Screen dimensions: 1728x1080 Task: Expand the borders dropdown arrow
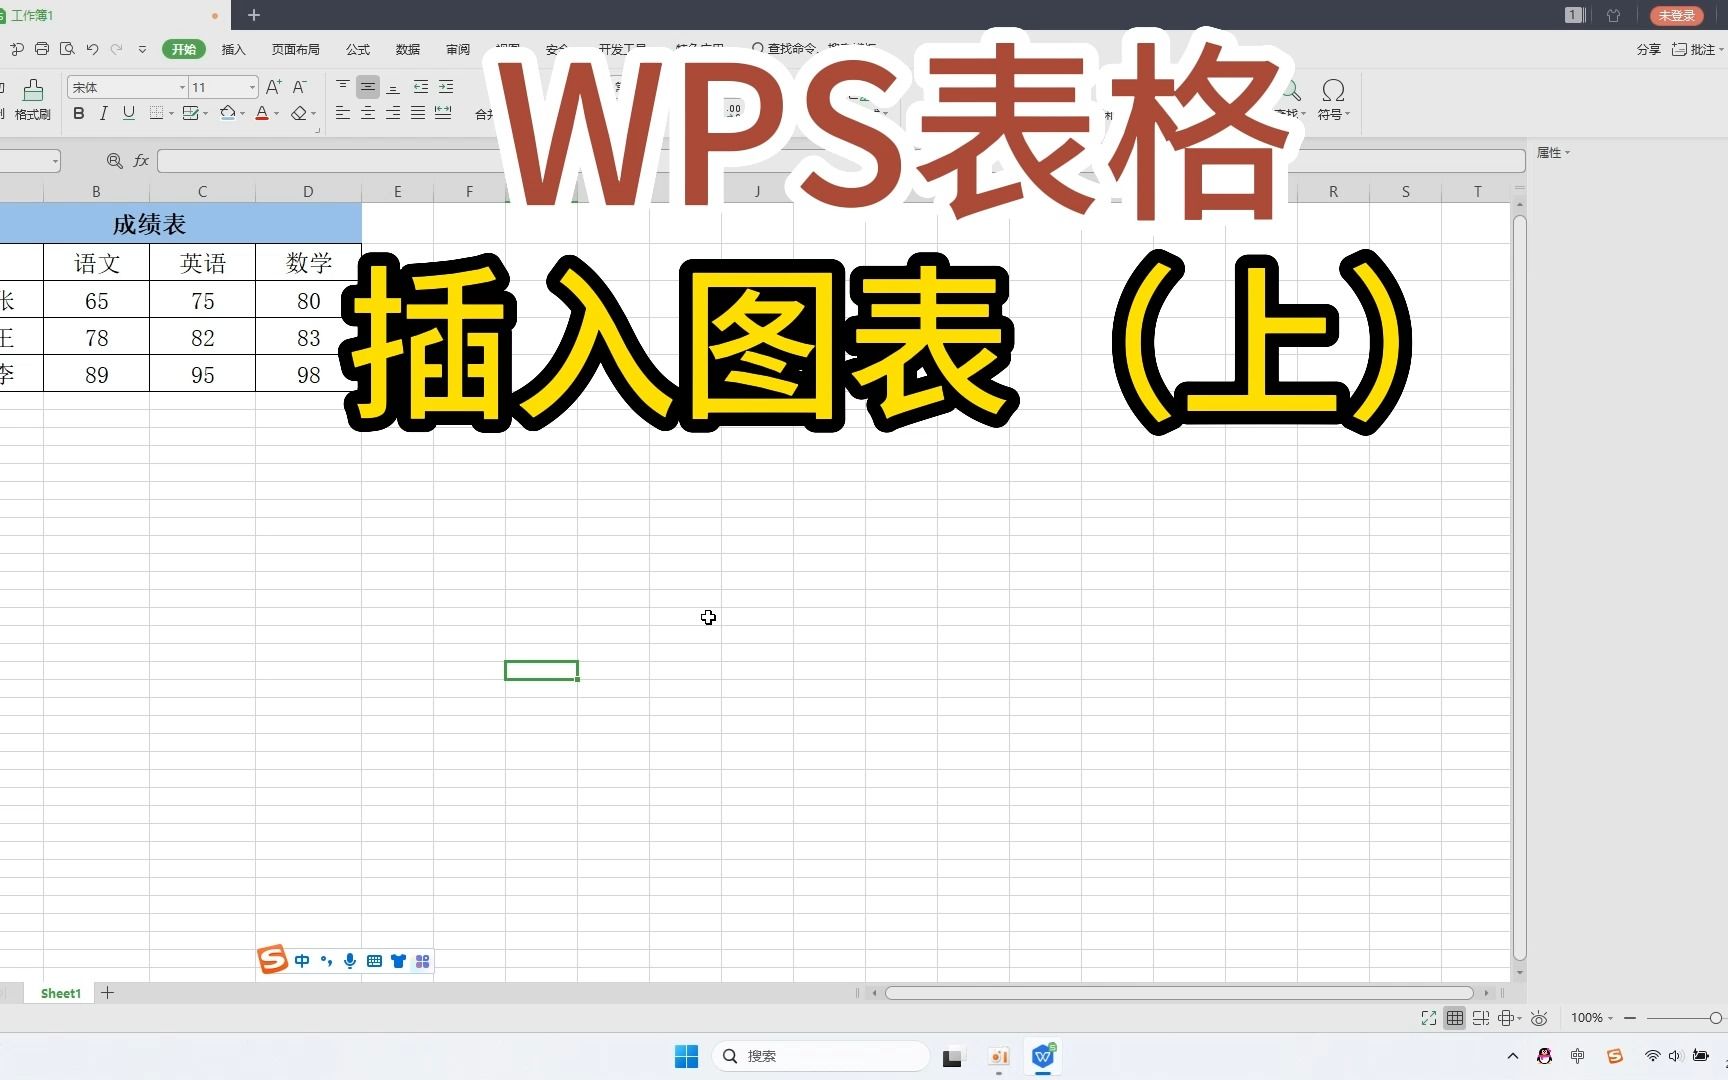(171, 114)
